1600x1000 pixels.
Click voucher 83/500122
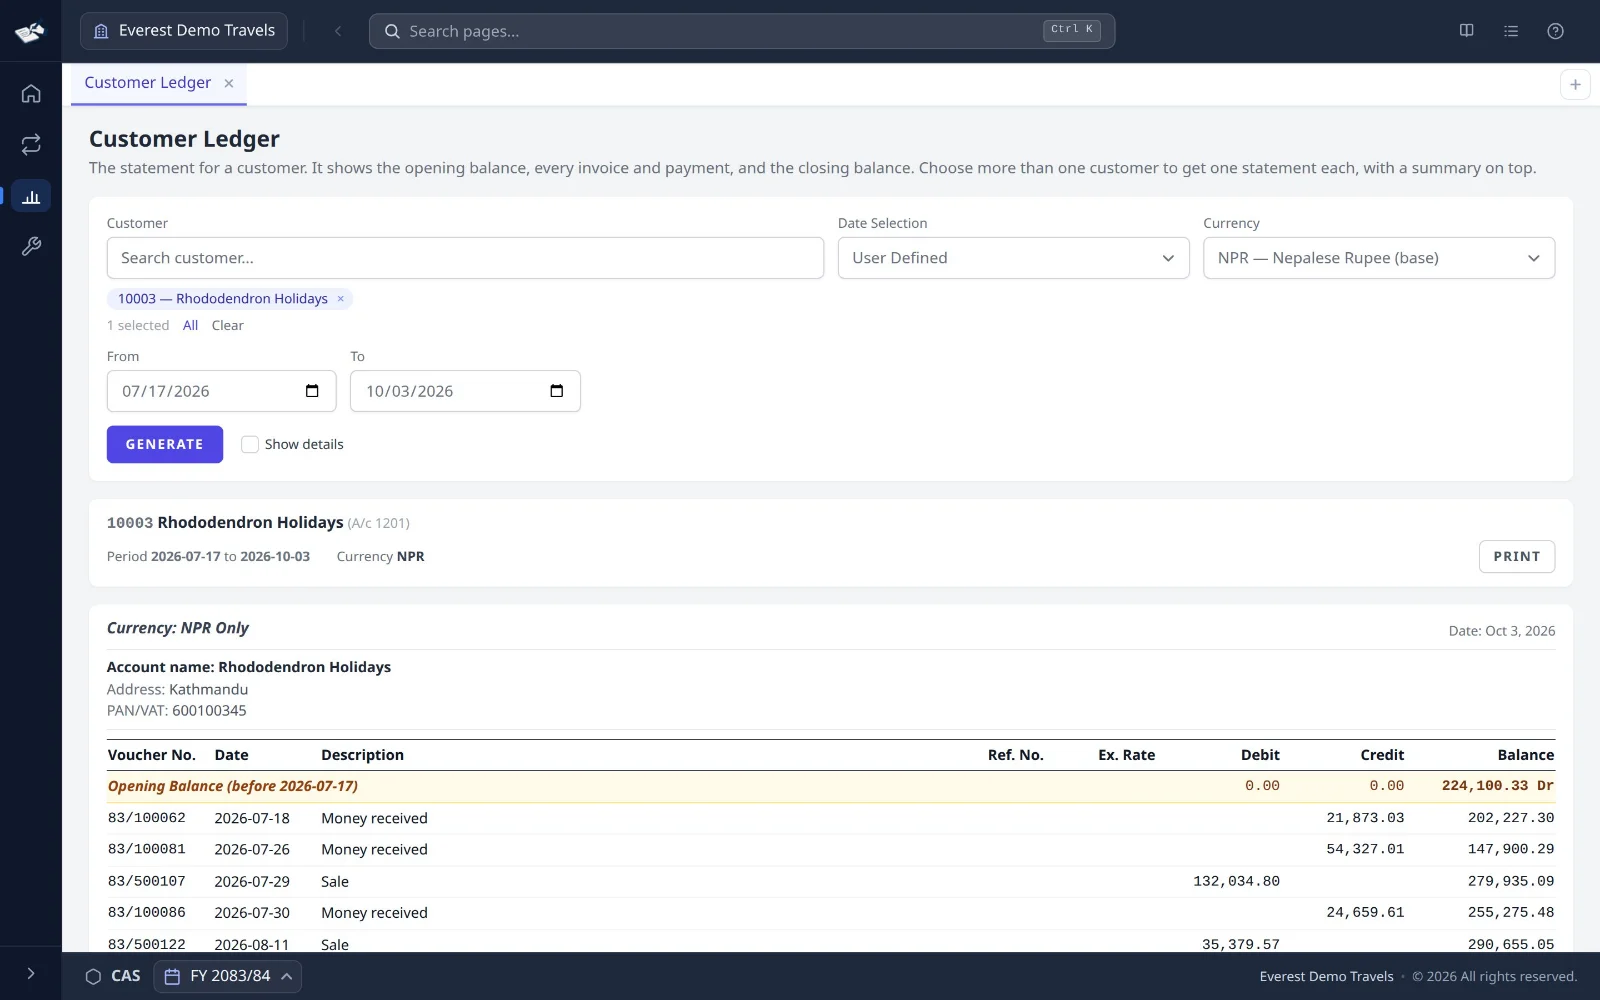pyautogui.click(x=147, y=944)
